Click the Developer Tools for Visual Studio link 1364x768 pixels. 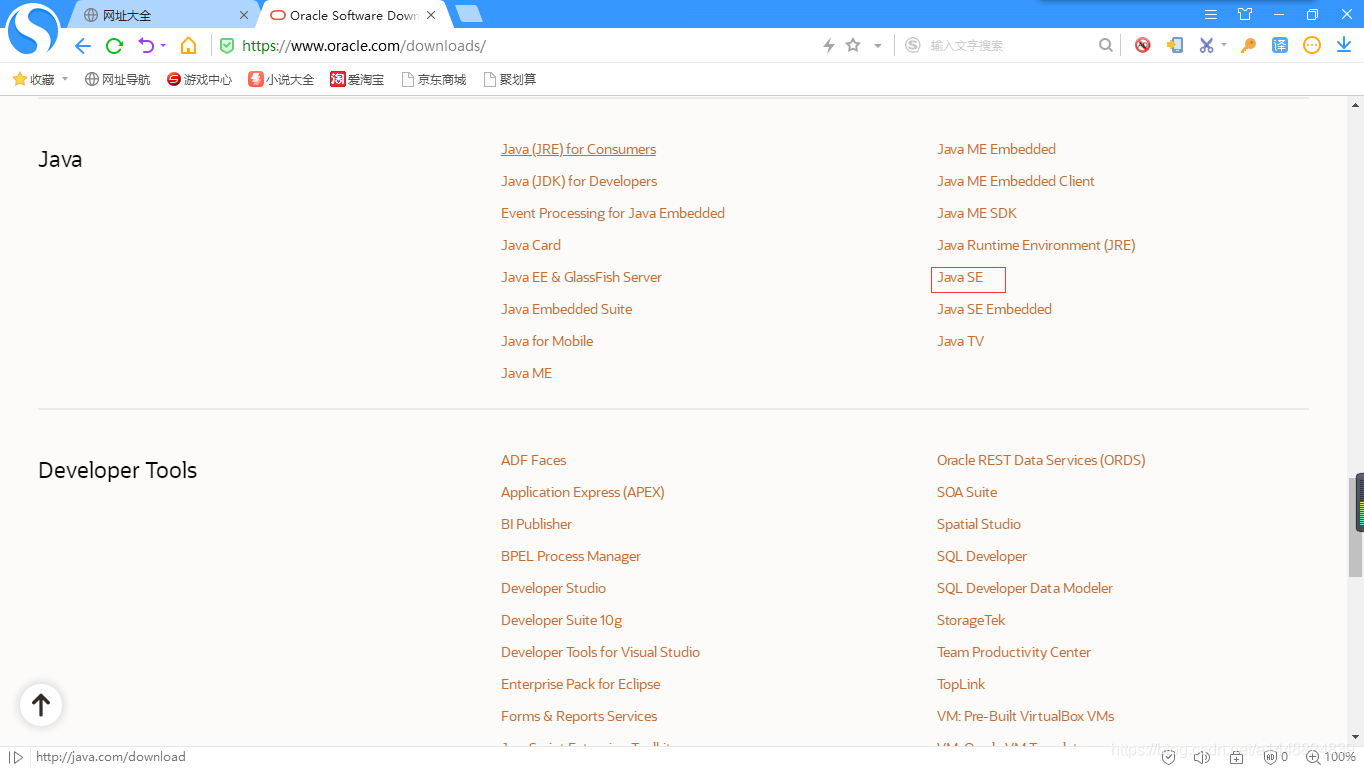(600, 652)
